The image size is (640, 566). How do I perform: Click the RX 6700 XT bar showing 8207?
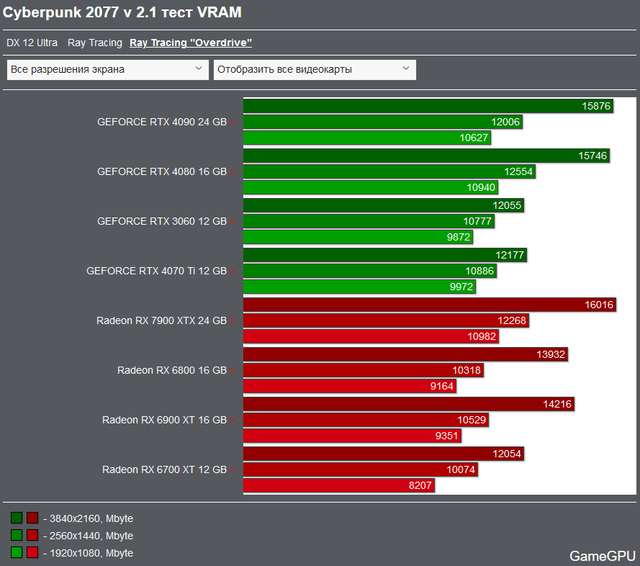(339, 486)
